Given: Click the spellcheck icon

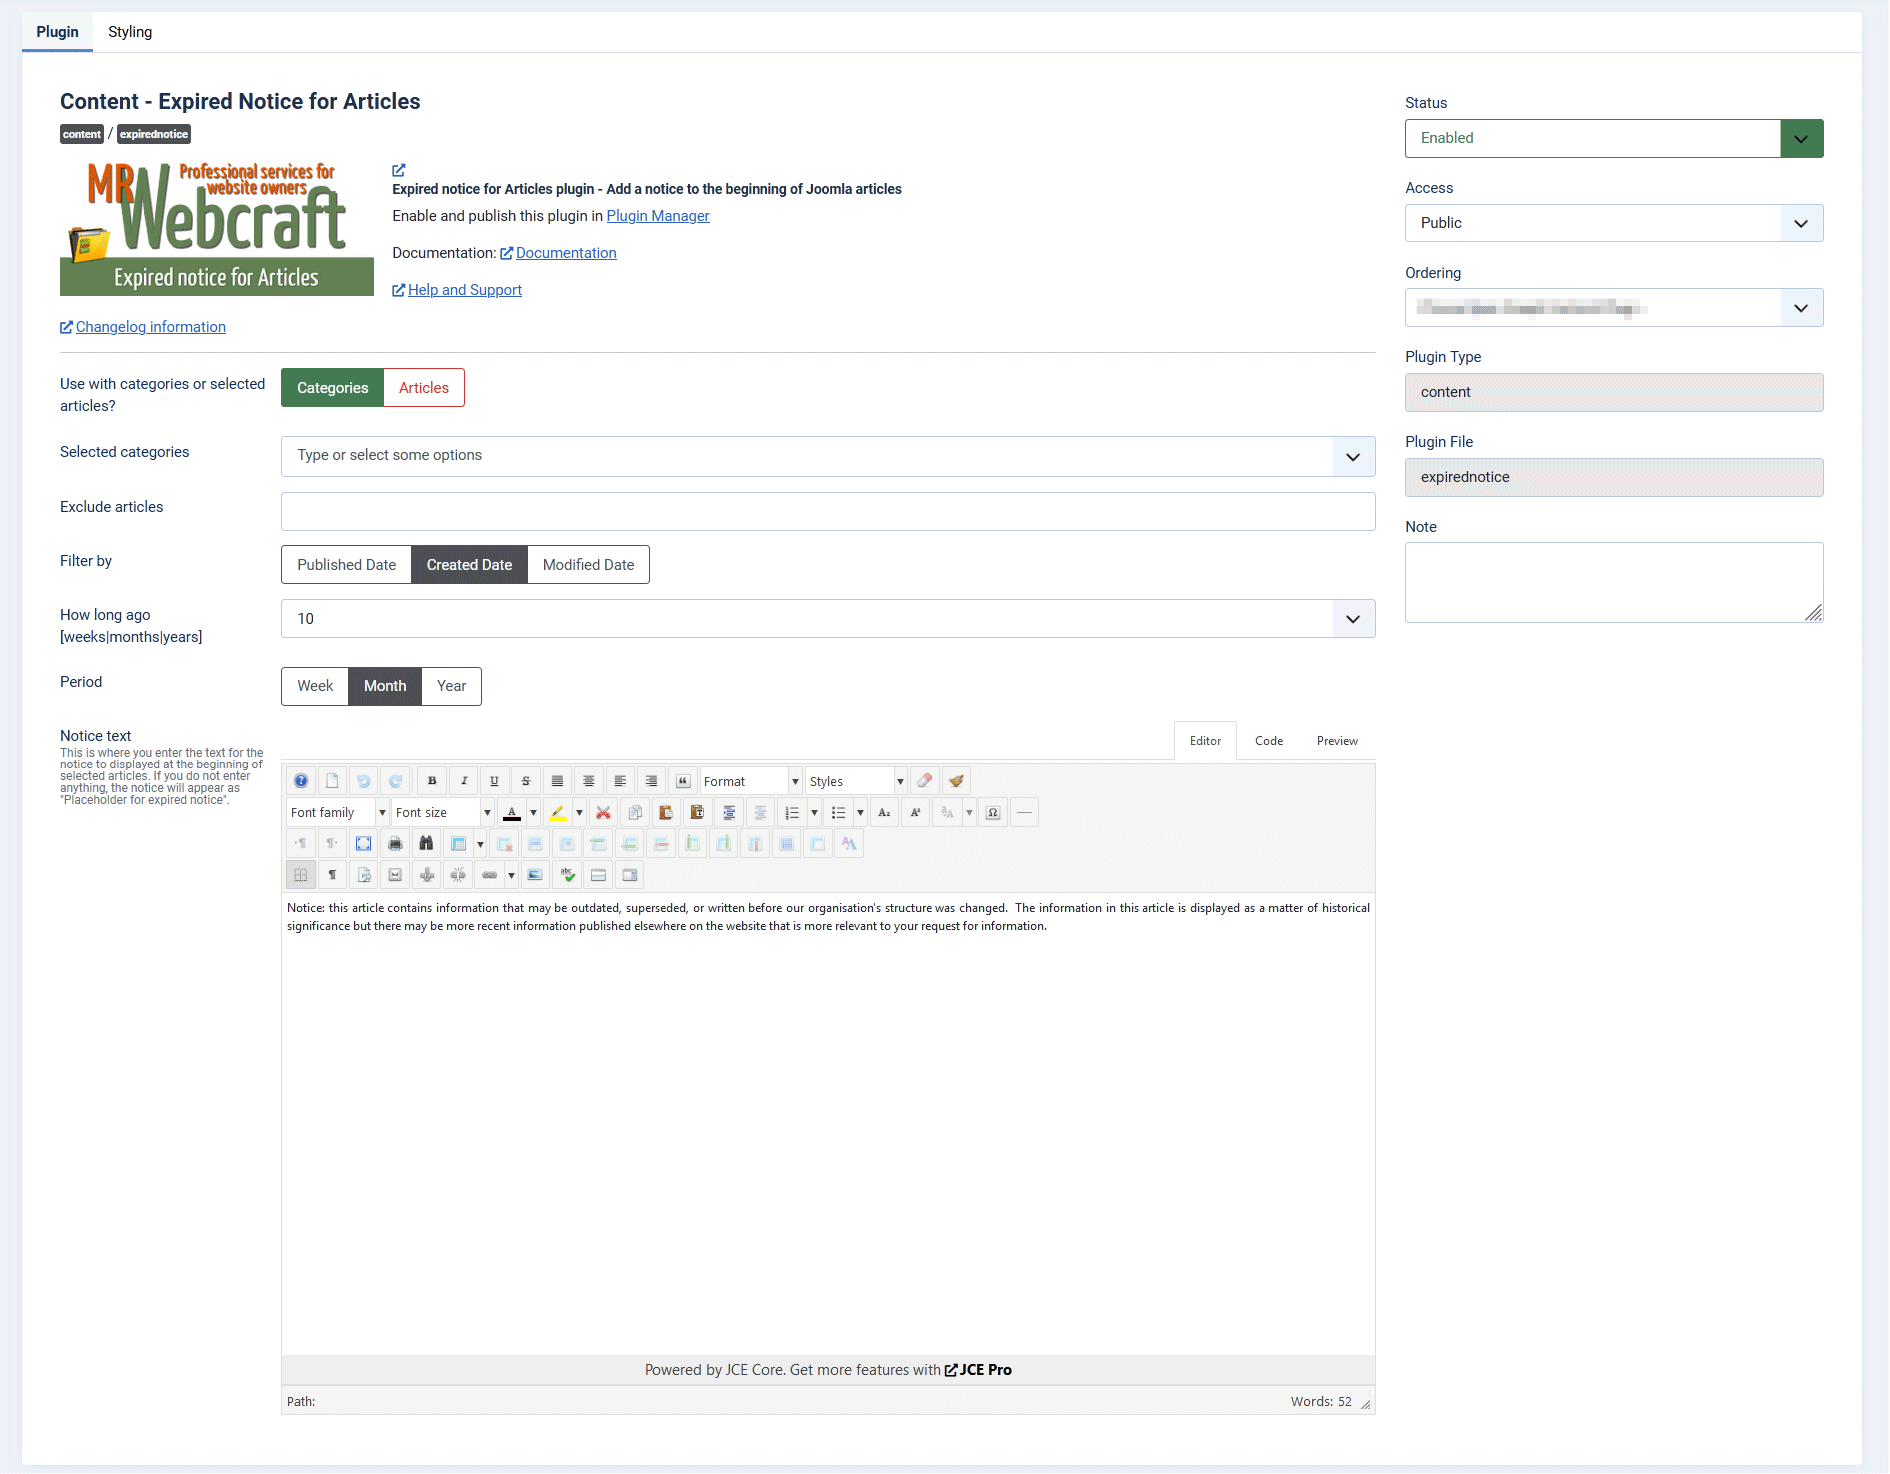Looking at the screenshot, I should click(567, 875).
